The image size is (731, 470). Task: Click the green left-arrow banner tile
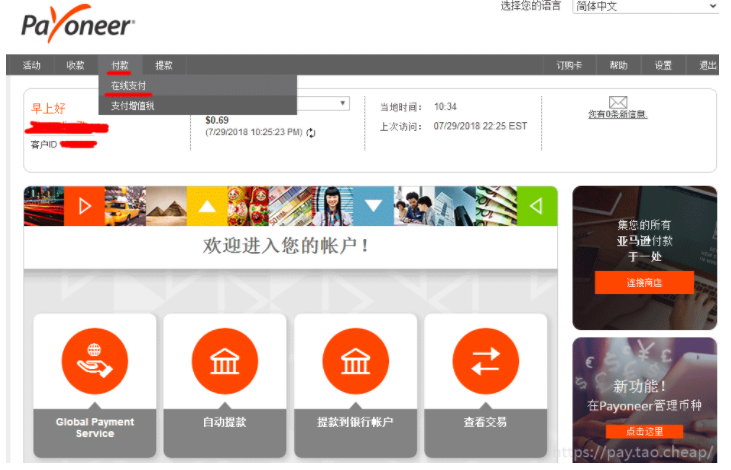point(537,206)
